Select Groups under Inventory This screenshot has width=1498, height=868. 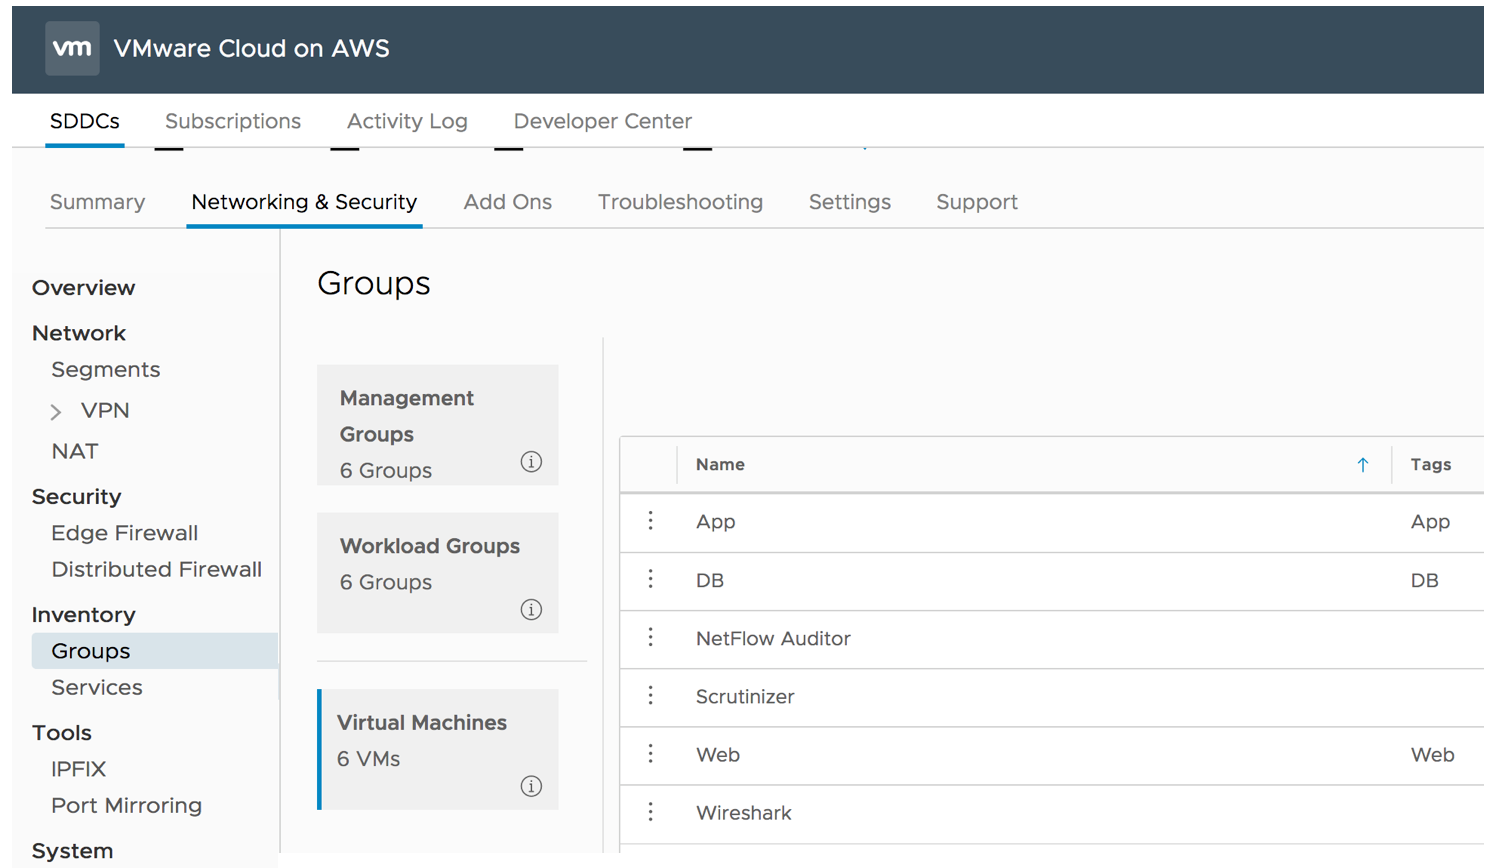(x=155, y=651)
